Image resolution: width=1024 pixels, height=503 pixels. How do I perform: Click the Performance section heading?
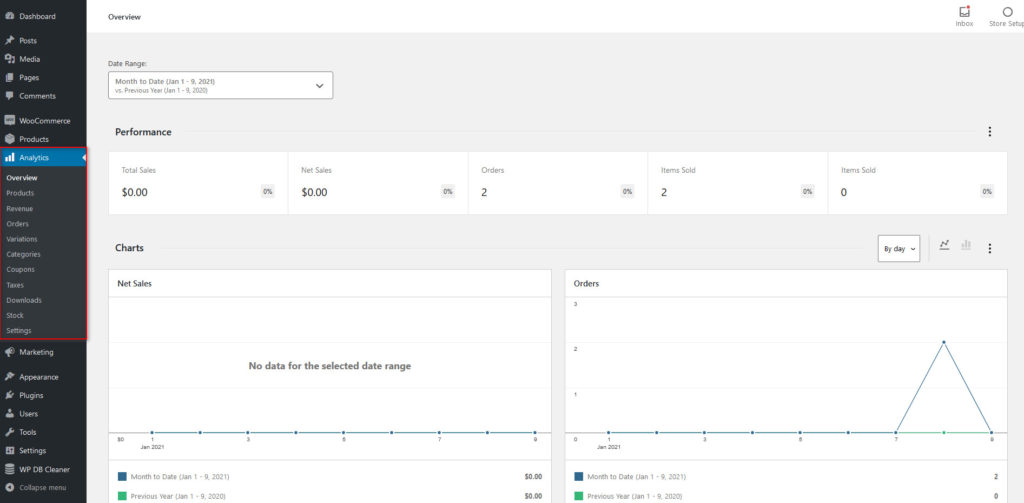point(143,132)
